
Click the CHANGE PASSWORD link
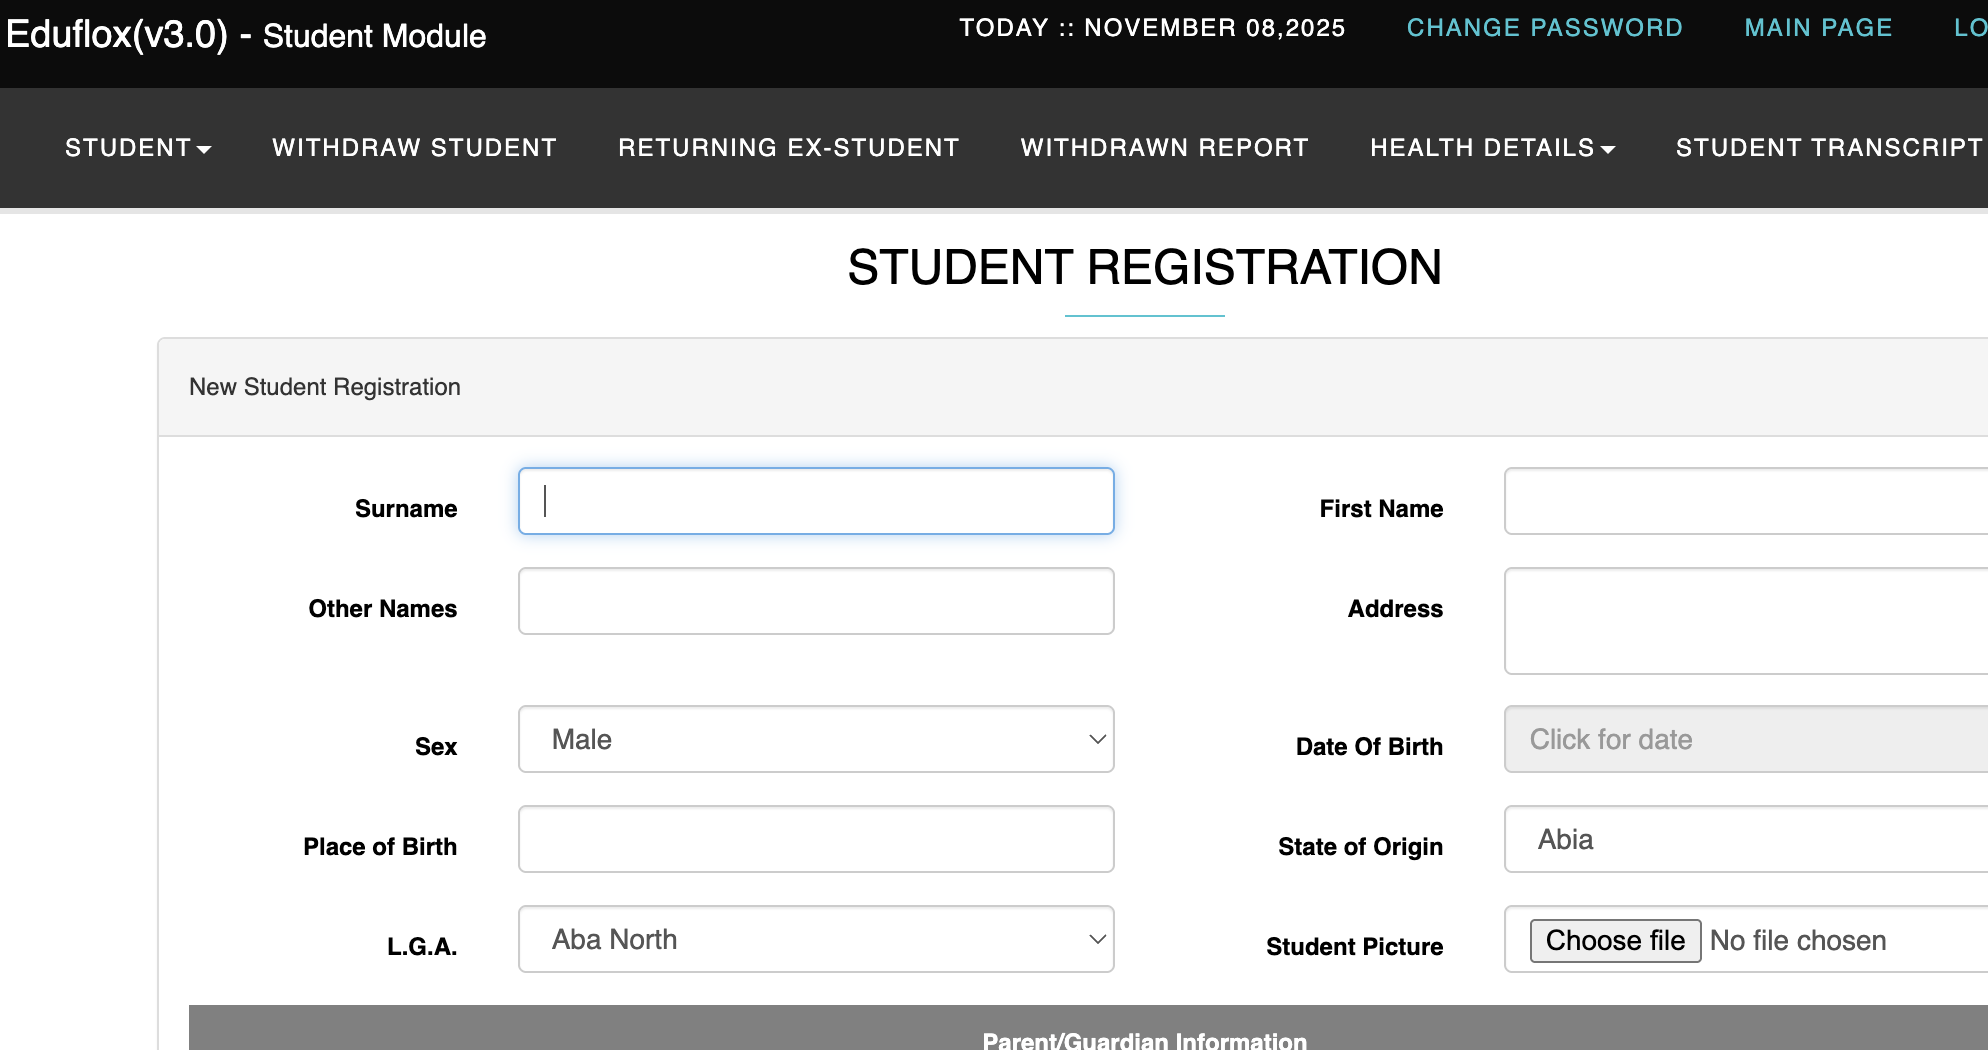tap(1544, 28)
